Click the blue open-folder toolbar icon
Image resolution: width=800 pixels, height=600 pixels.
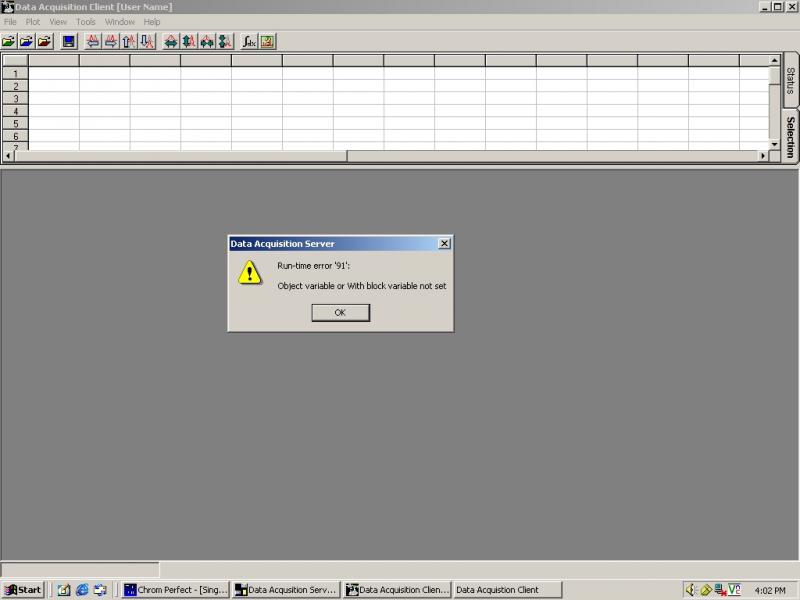(x=27, y=41)
